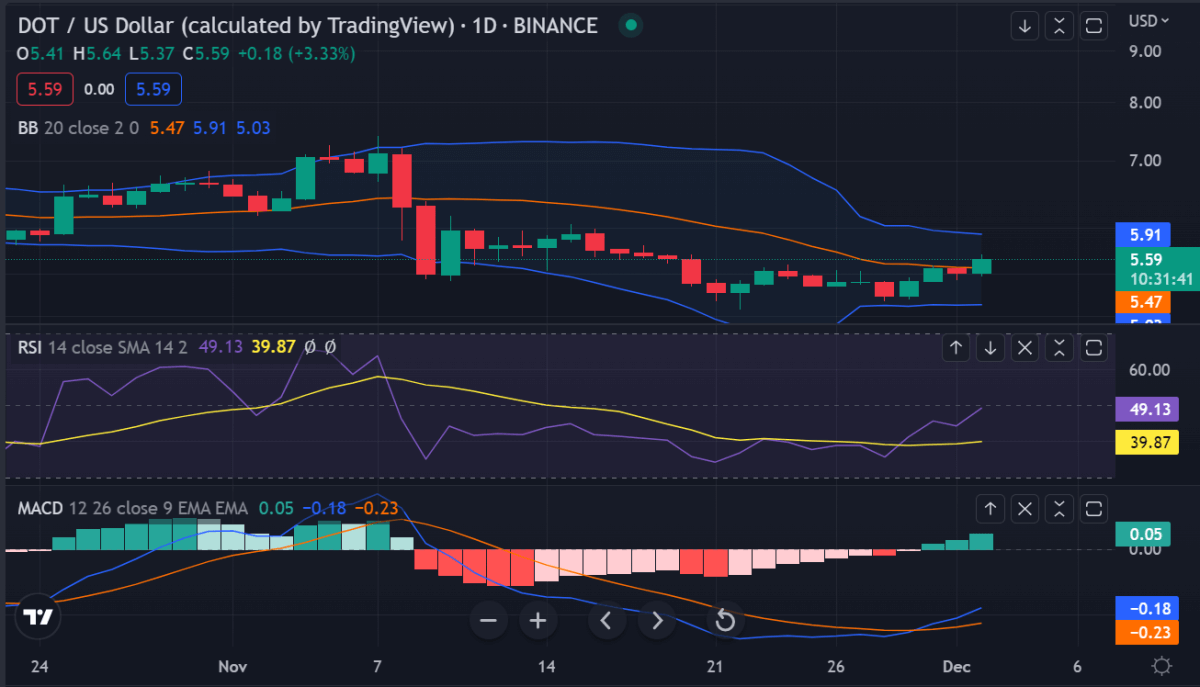The width and height of the screenshot is (1200, 687).
Task: Click the TradingView logo in the corner
Action: tap(38, 618)
